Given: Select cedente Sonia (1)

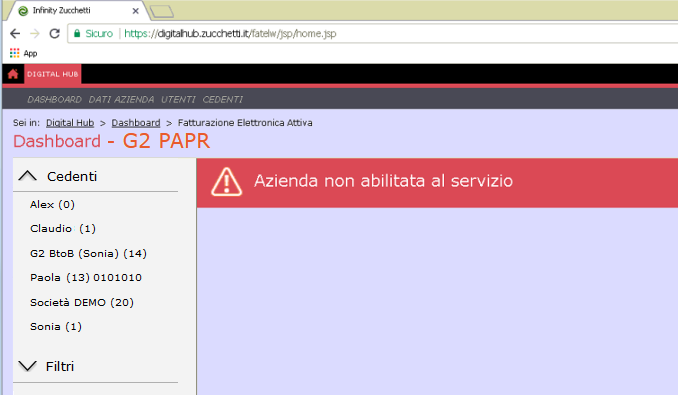Looking at the screenshot, I should tap(56, 326).
